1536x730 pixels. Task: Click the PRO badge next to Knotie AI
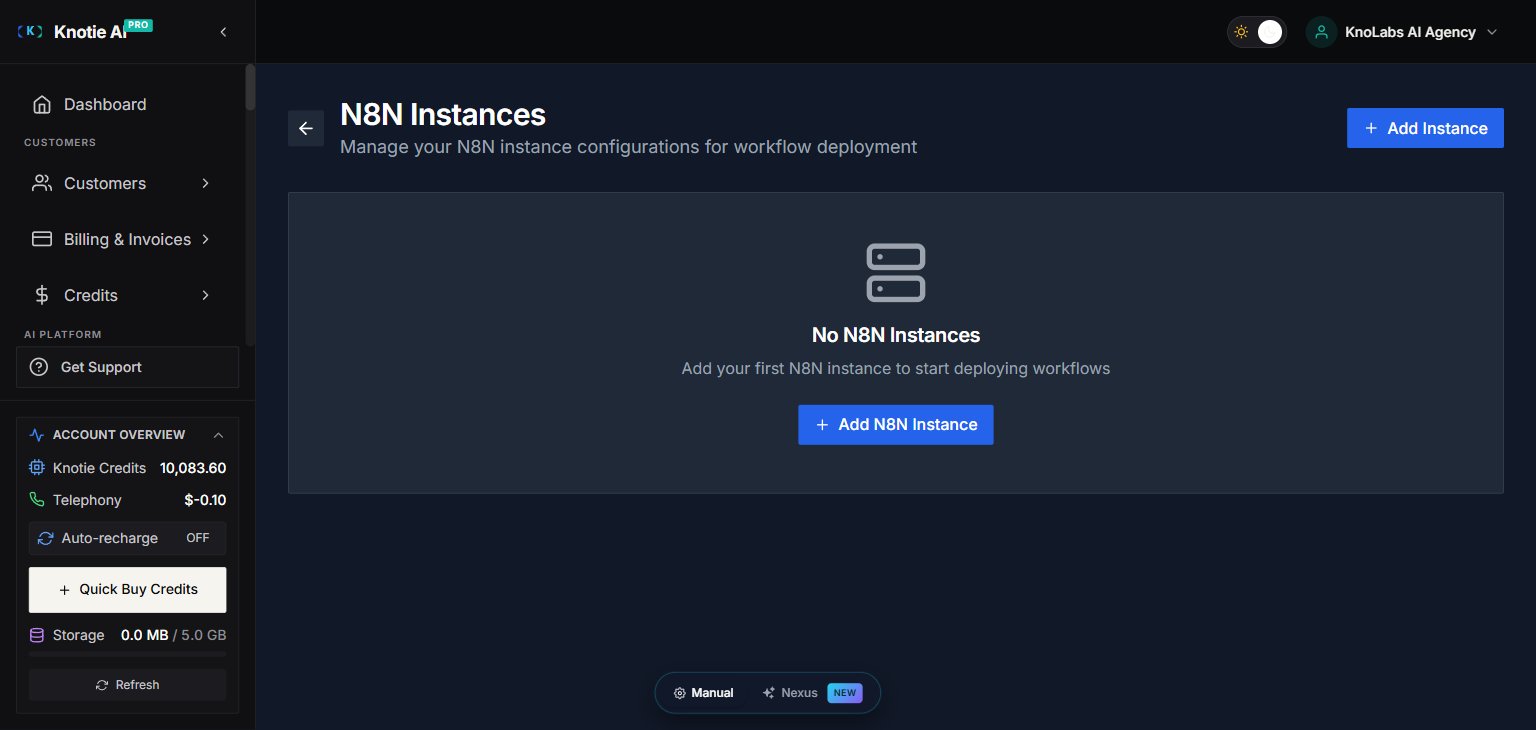(139, 24)
